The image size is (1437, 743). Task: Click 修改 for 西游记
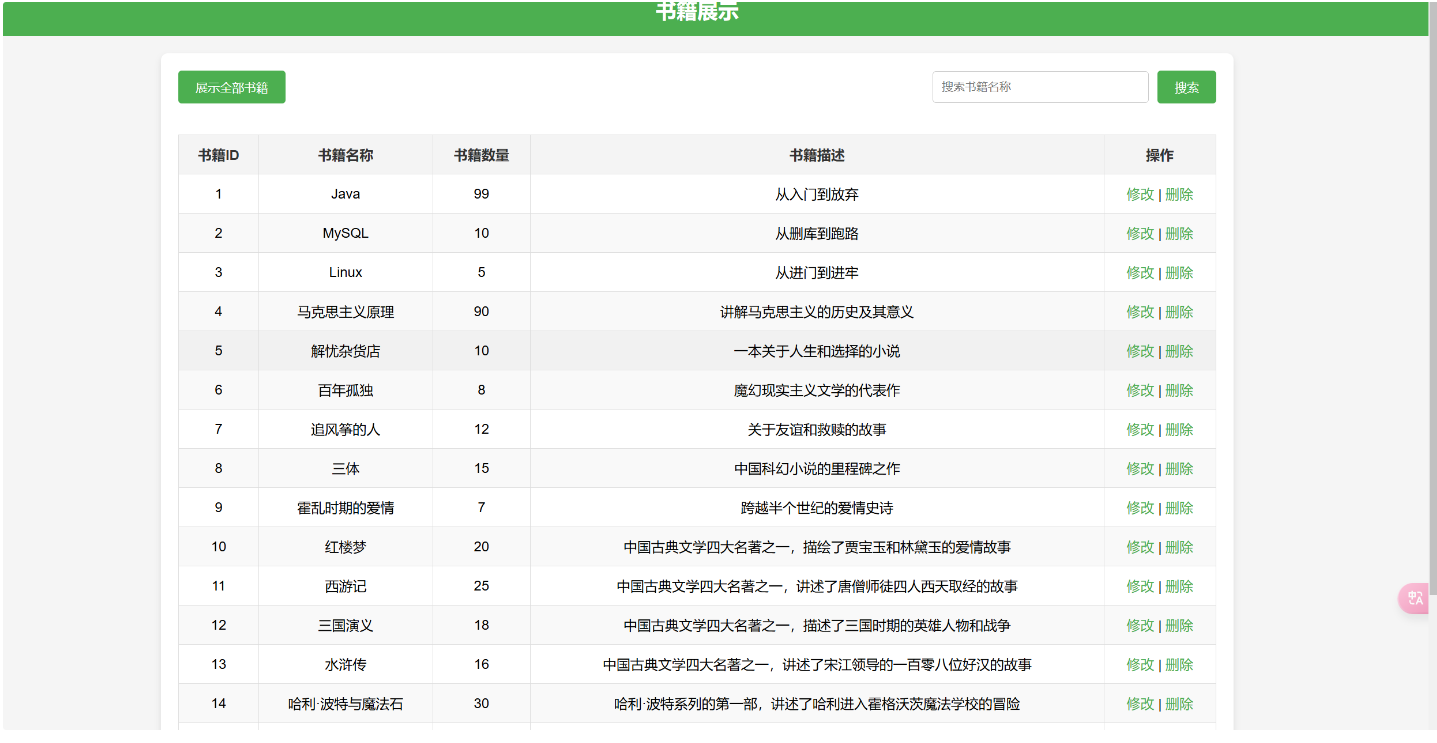1140,586
